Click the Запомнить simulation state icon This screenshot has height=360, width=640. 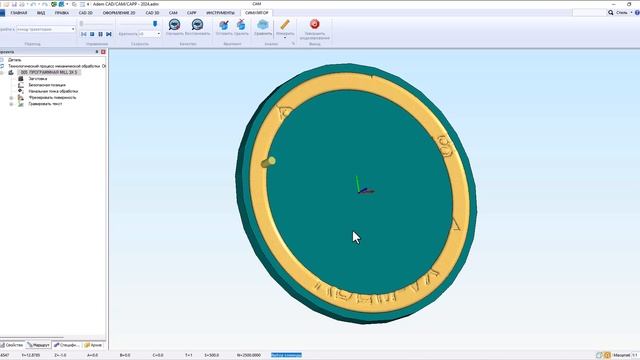click(x=175, y=25)
